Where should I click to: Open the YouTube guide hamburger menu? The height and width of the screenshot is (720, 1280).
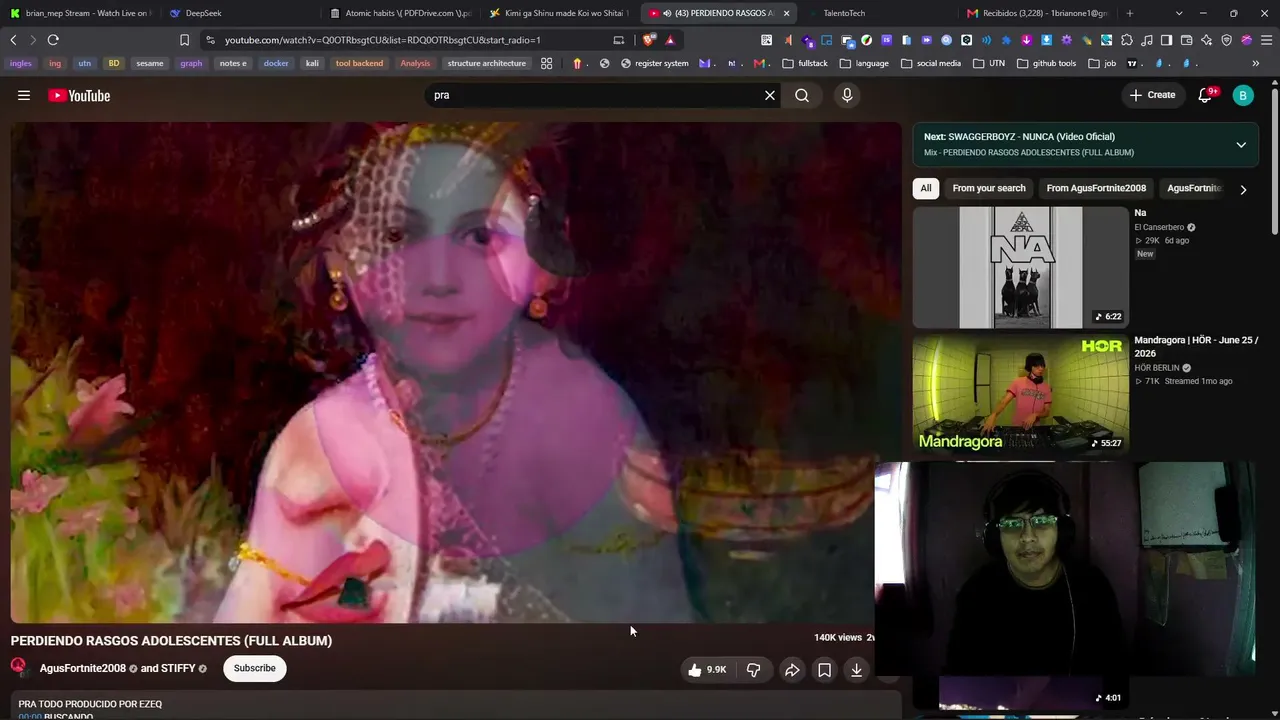pyautogui.click(x=24, y=95)
